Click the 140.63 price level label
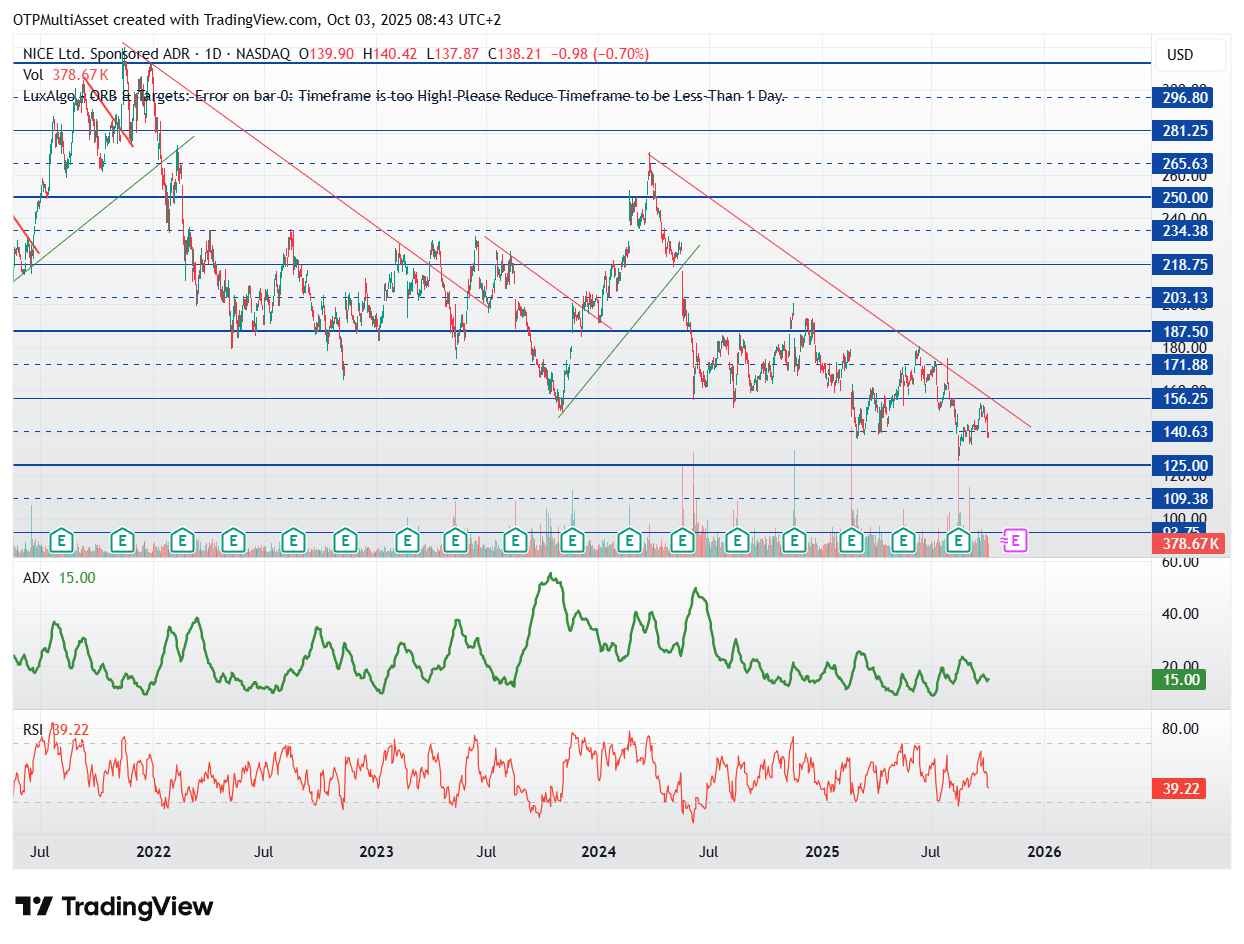 click(1179, 432)
